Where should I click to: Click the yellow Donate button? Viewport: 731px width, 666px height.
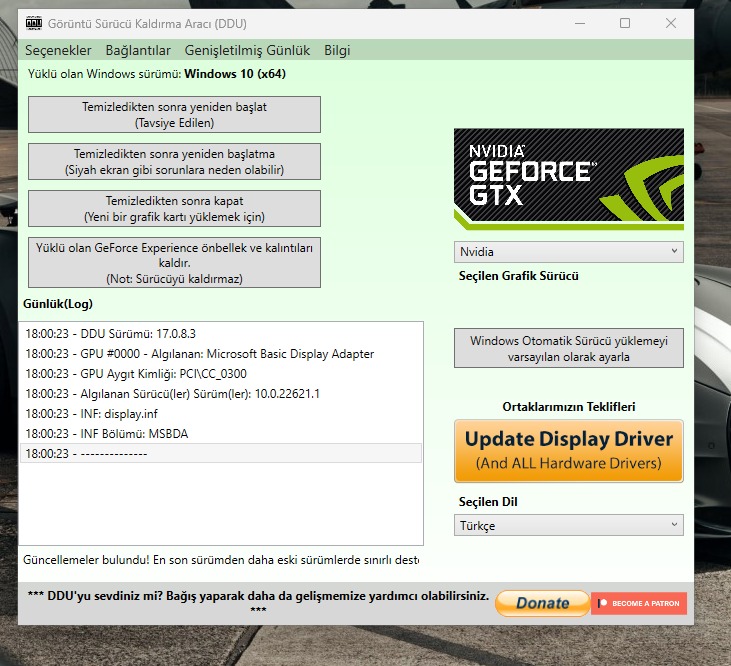[542, 603]
